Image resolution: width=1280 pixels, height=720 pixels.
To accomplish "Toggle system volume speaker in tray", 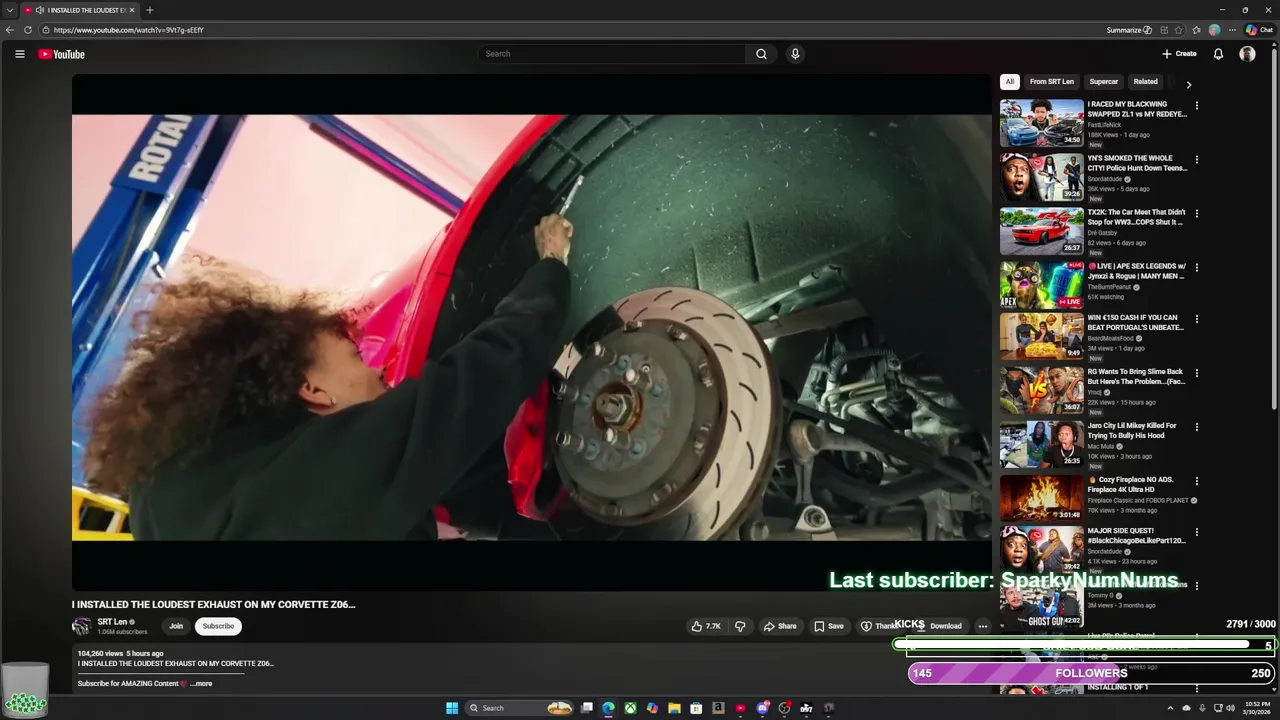I will (1229, 708).
